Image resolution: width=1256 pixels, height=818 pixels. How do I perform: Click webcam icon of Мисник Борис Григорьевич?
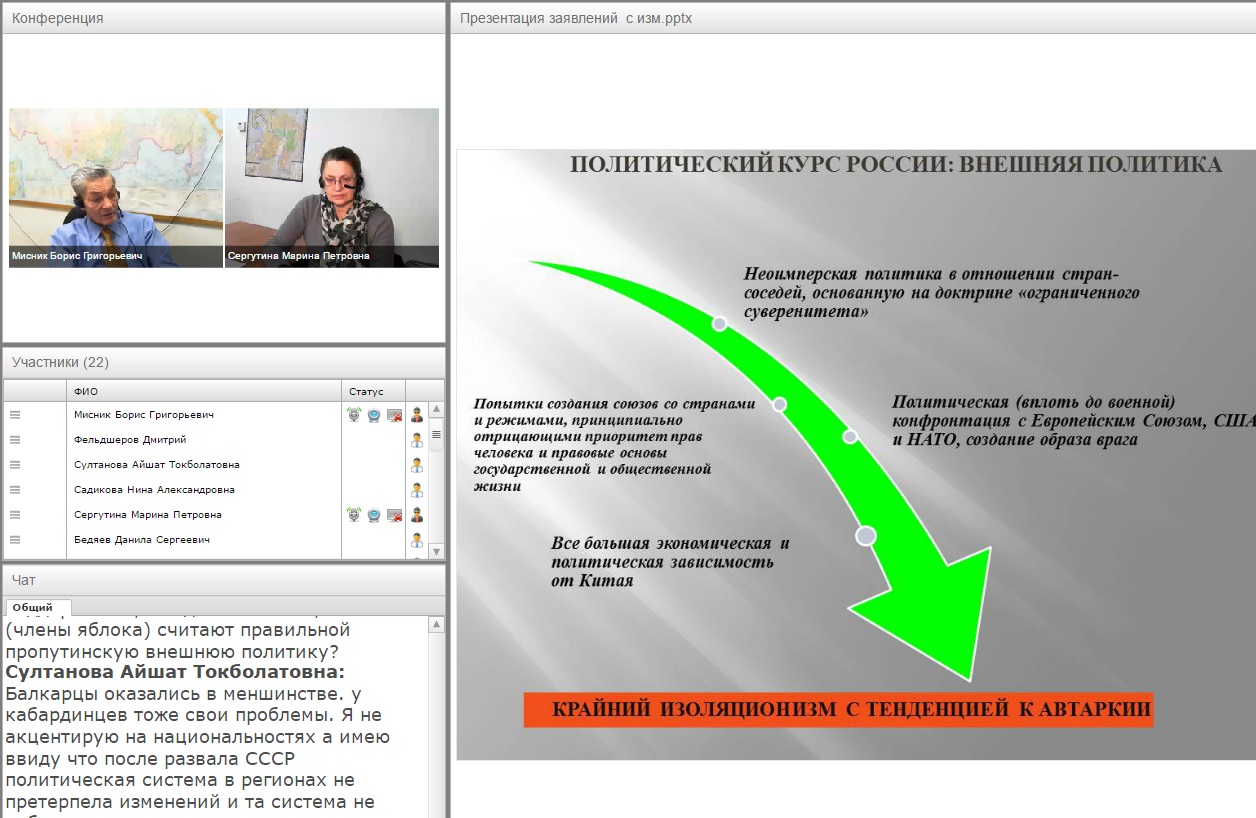pos(374,415)
